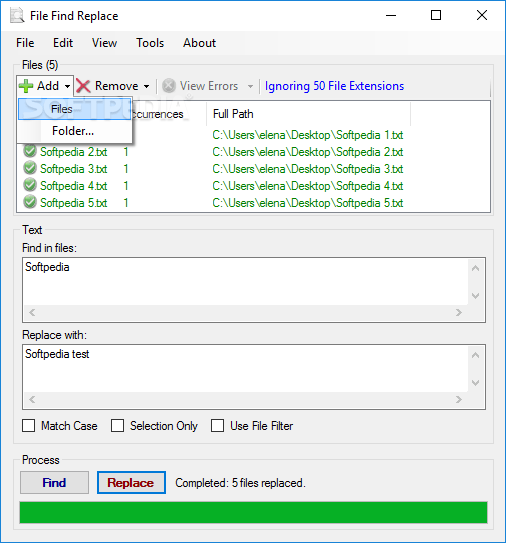Click the Replace button
506x543 pixels.
pyautogui.click(x=131, y=482)
